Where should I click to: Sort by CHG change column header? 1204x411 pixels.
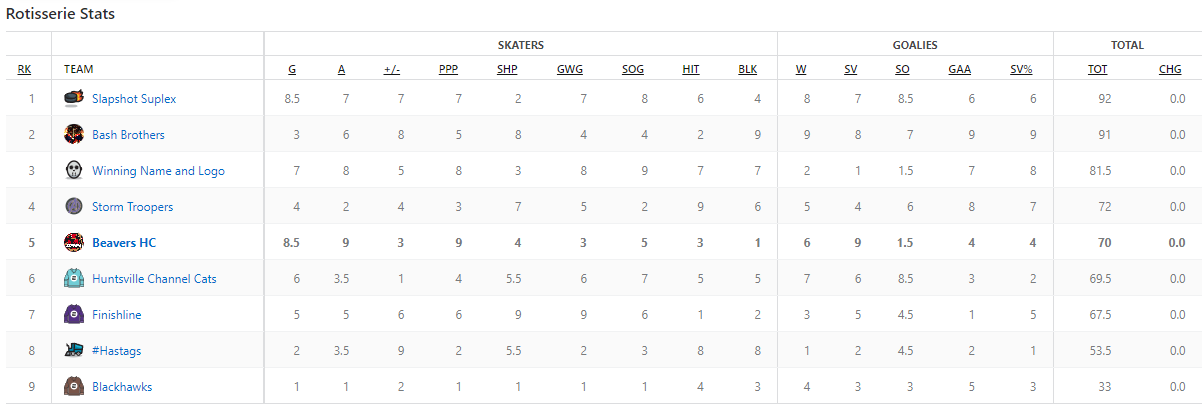[x=1170, y=70]
